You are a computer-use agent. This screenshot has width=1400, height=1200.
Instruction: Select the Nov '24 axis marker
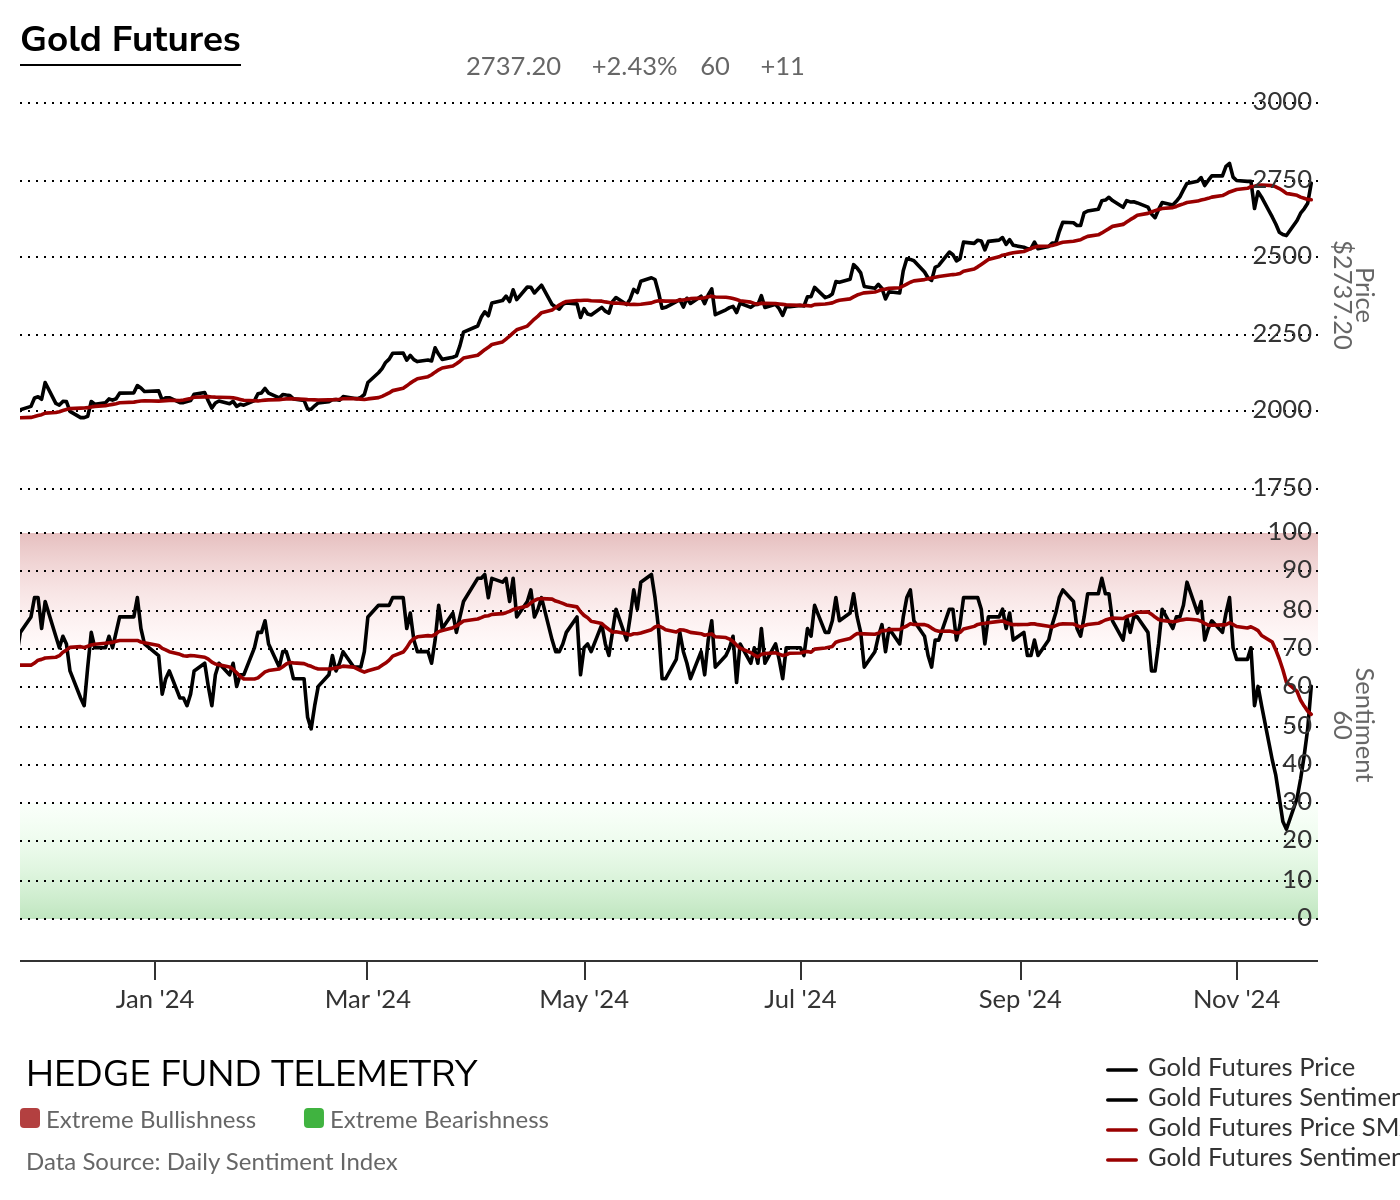pyautogui.click(x=1237, y=999)
